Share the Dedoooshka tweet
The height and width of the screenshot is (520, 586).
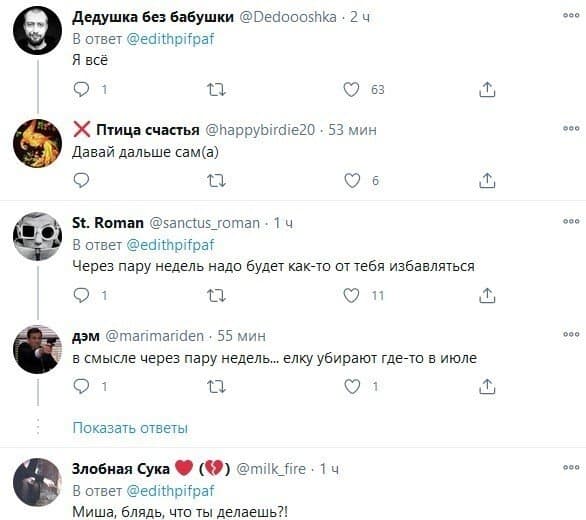[x=487, y=90]
